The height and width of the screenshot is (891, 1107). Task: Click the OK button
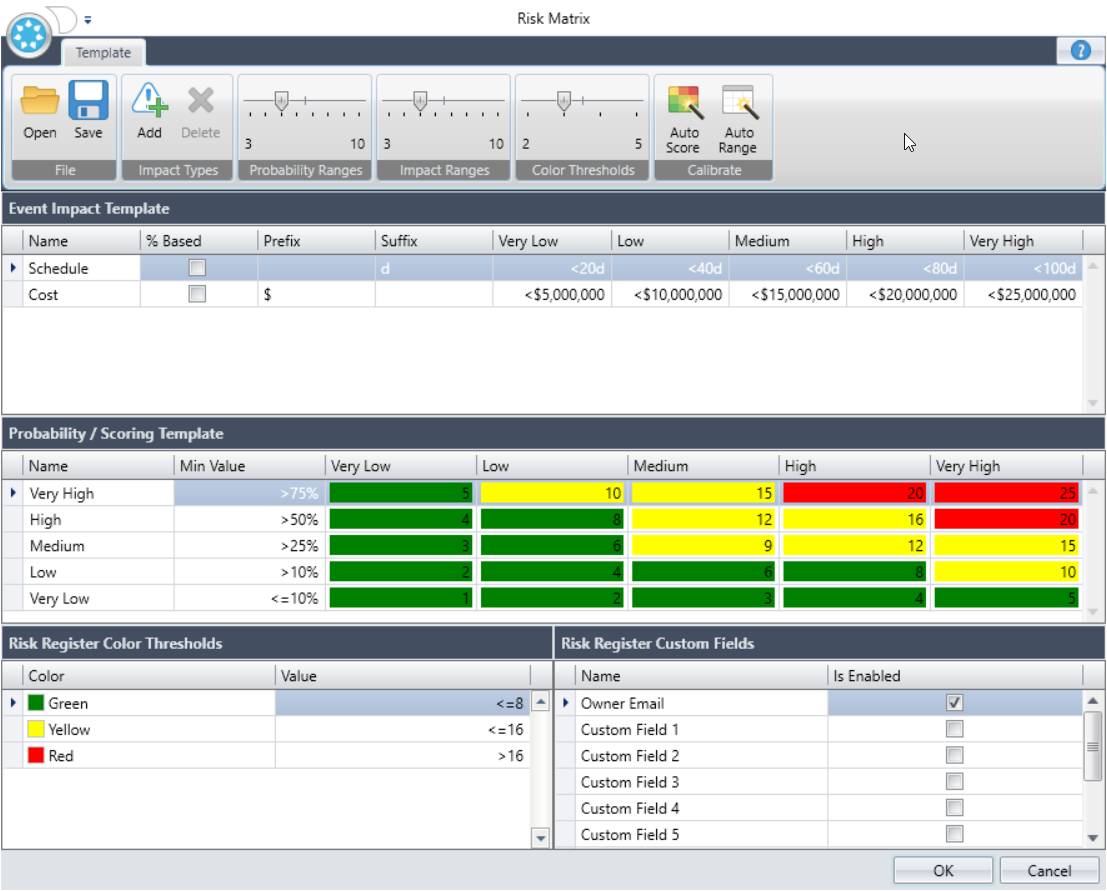pyautogui.click(x=942, y=870)
